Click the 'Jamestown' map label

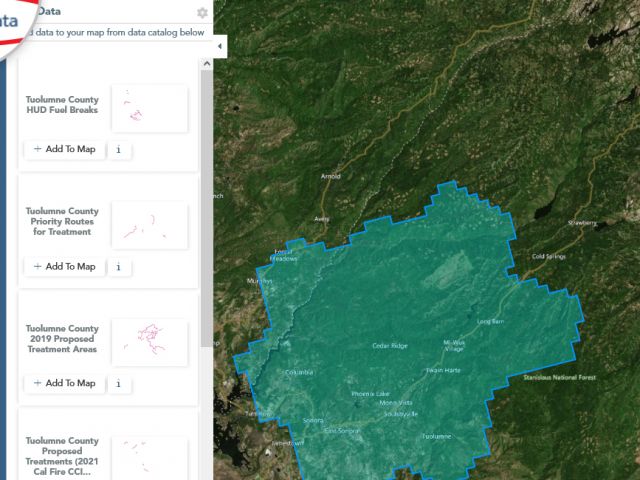[x=287, y=443]
